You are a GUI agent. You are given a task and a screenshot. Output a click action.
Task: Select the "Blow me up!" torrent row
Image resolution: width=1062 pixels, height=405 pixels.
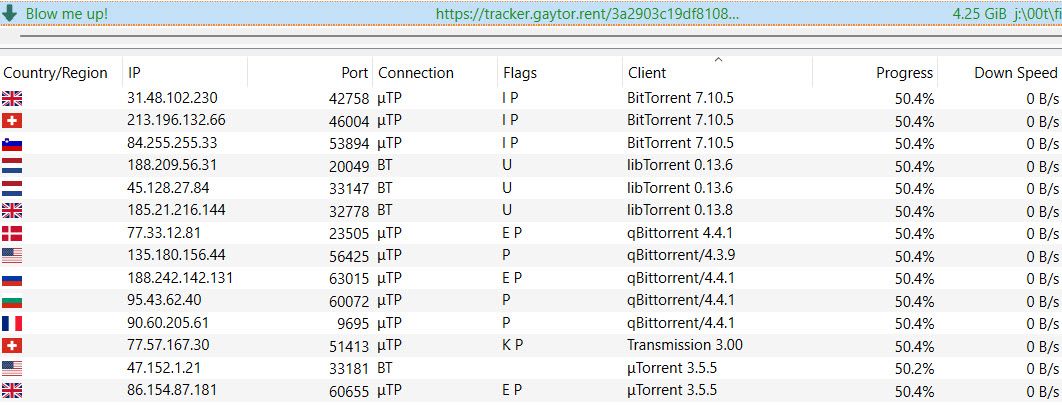coord(66,15)
